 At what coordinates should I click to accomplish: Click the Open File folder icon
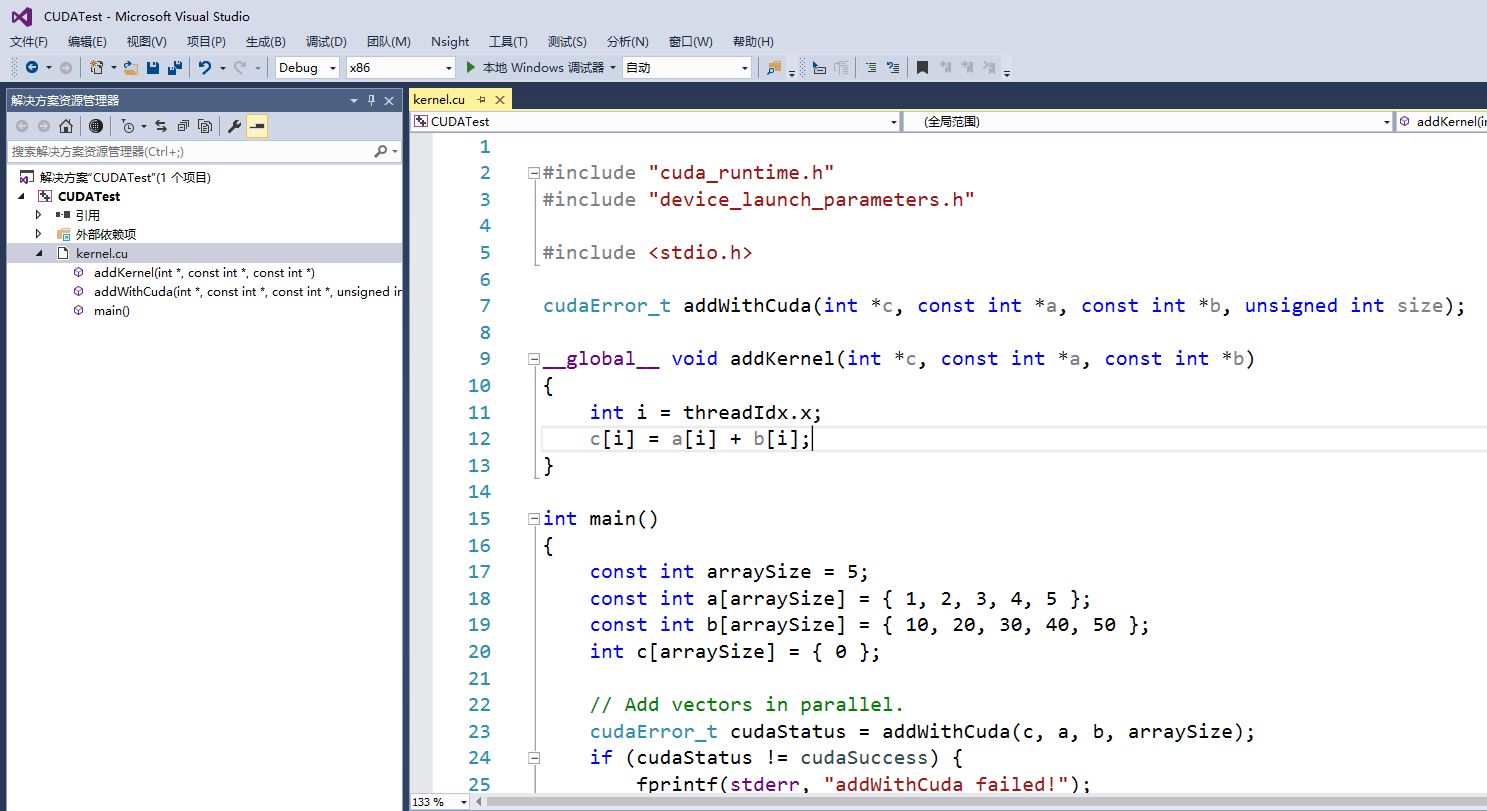click(131, 67)
